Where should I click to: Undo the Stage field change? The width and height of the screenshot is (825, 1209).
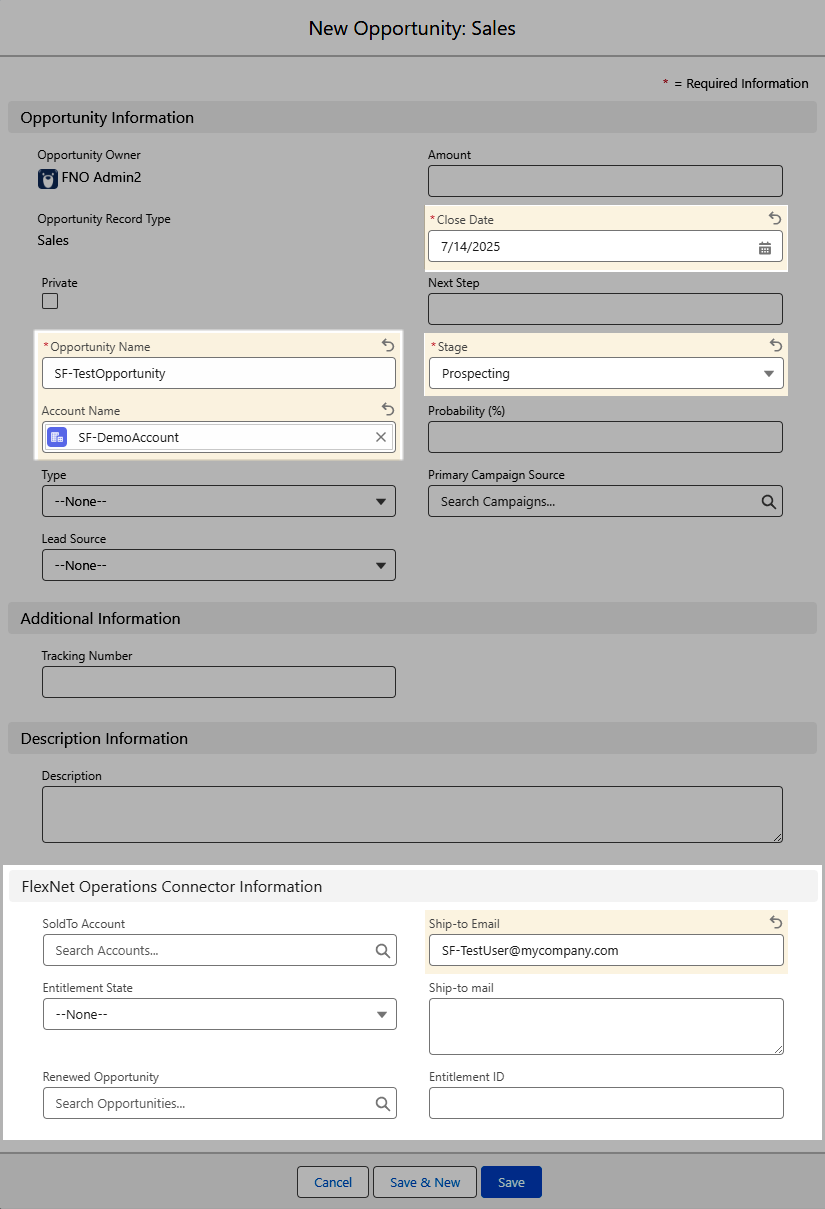(775, 345)
